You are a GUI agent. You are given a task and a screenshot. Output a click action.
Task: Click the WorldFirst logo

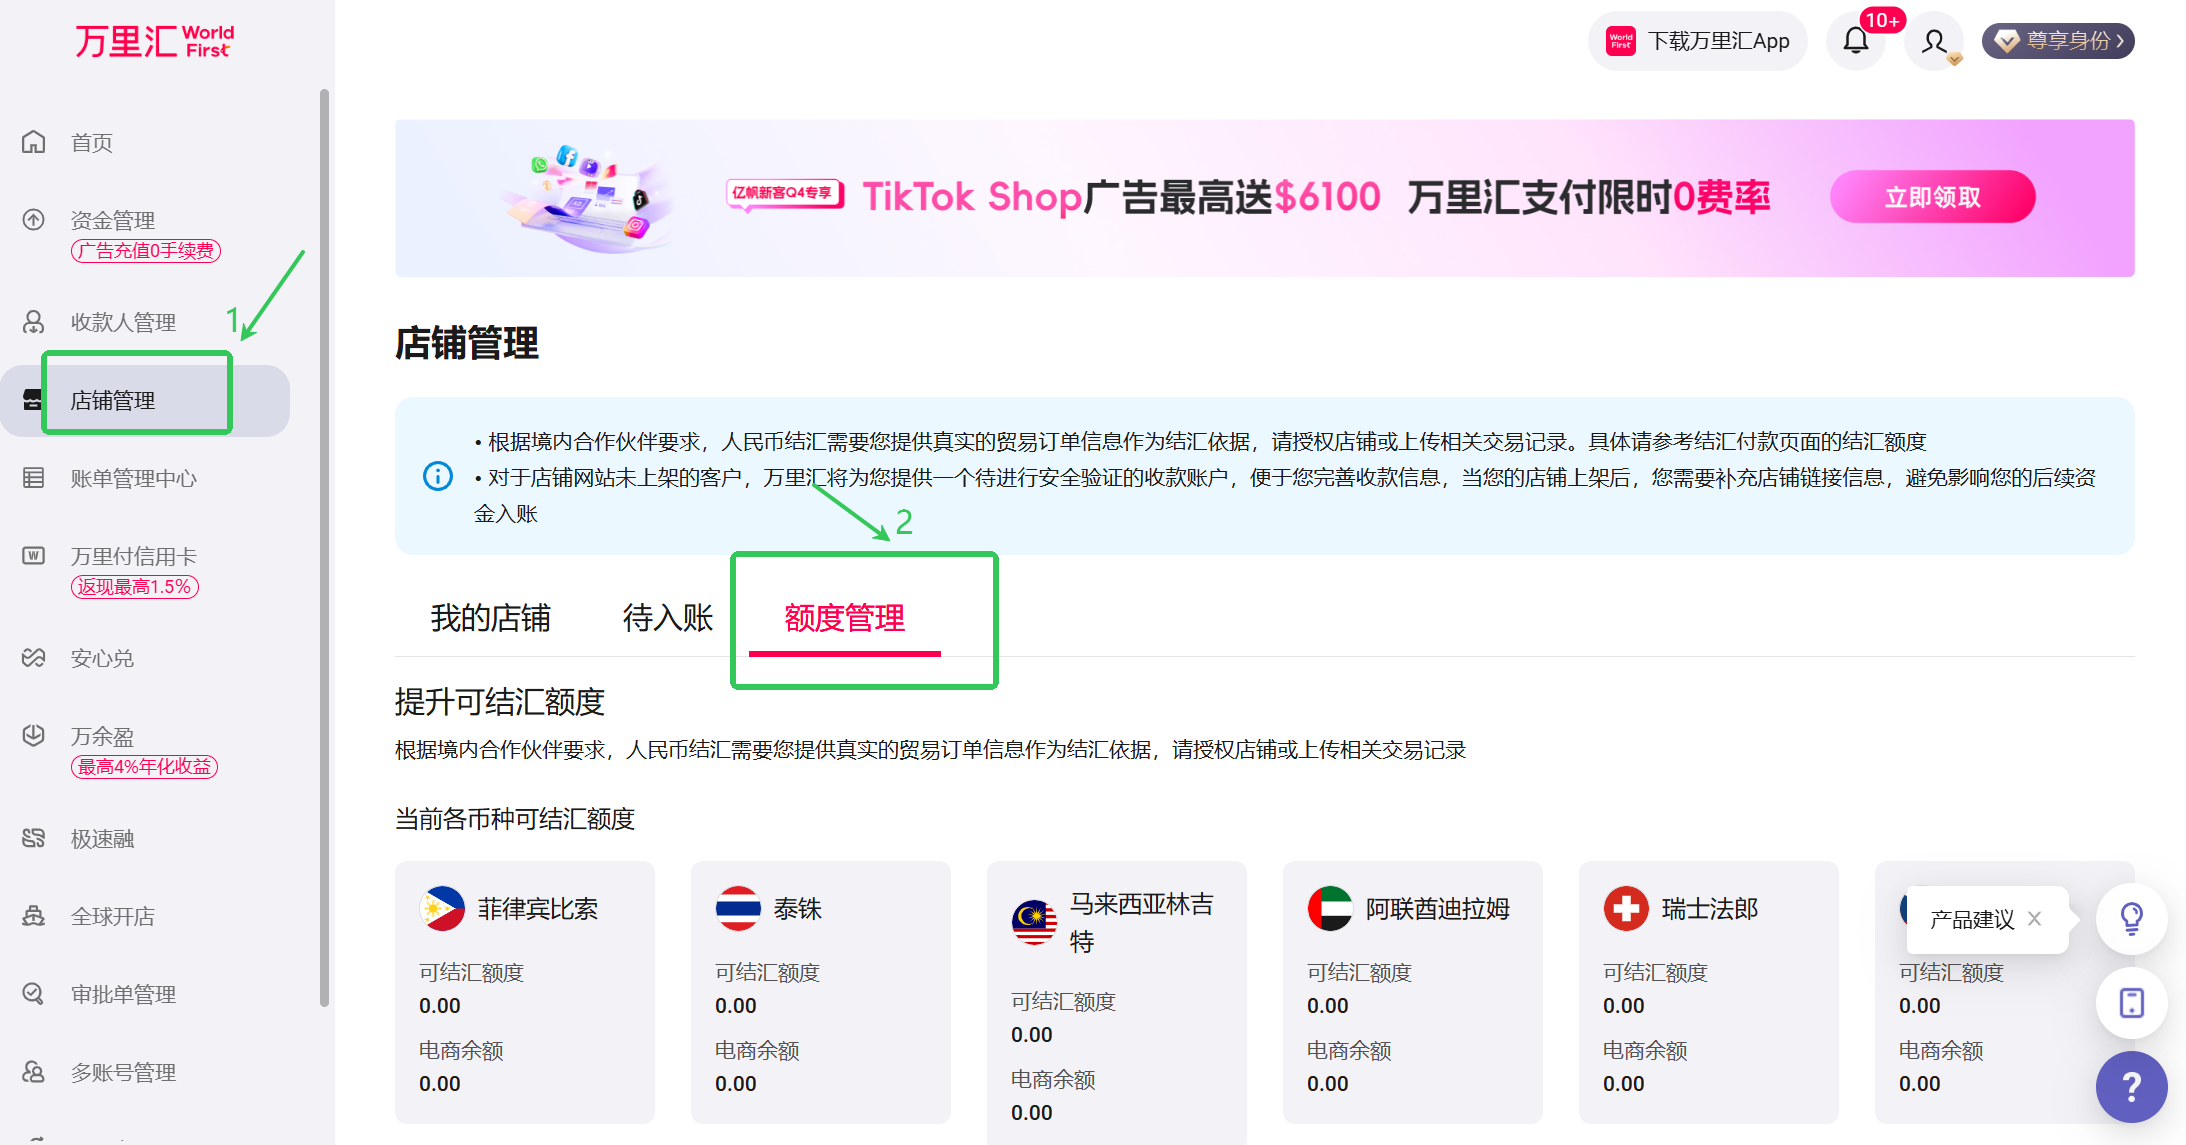point(154,41)
